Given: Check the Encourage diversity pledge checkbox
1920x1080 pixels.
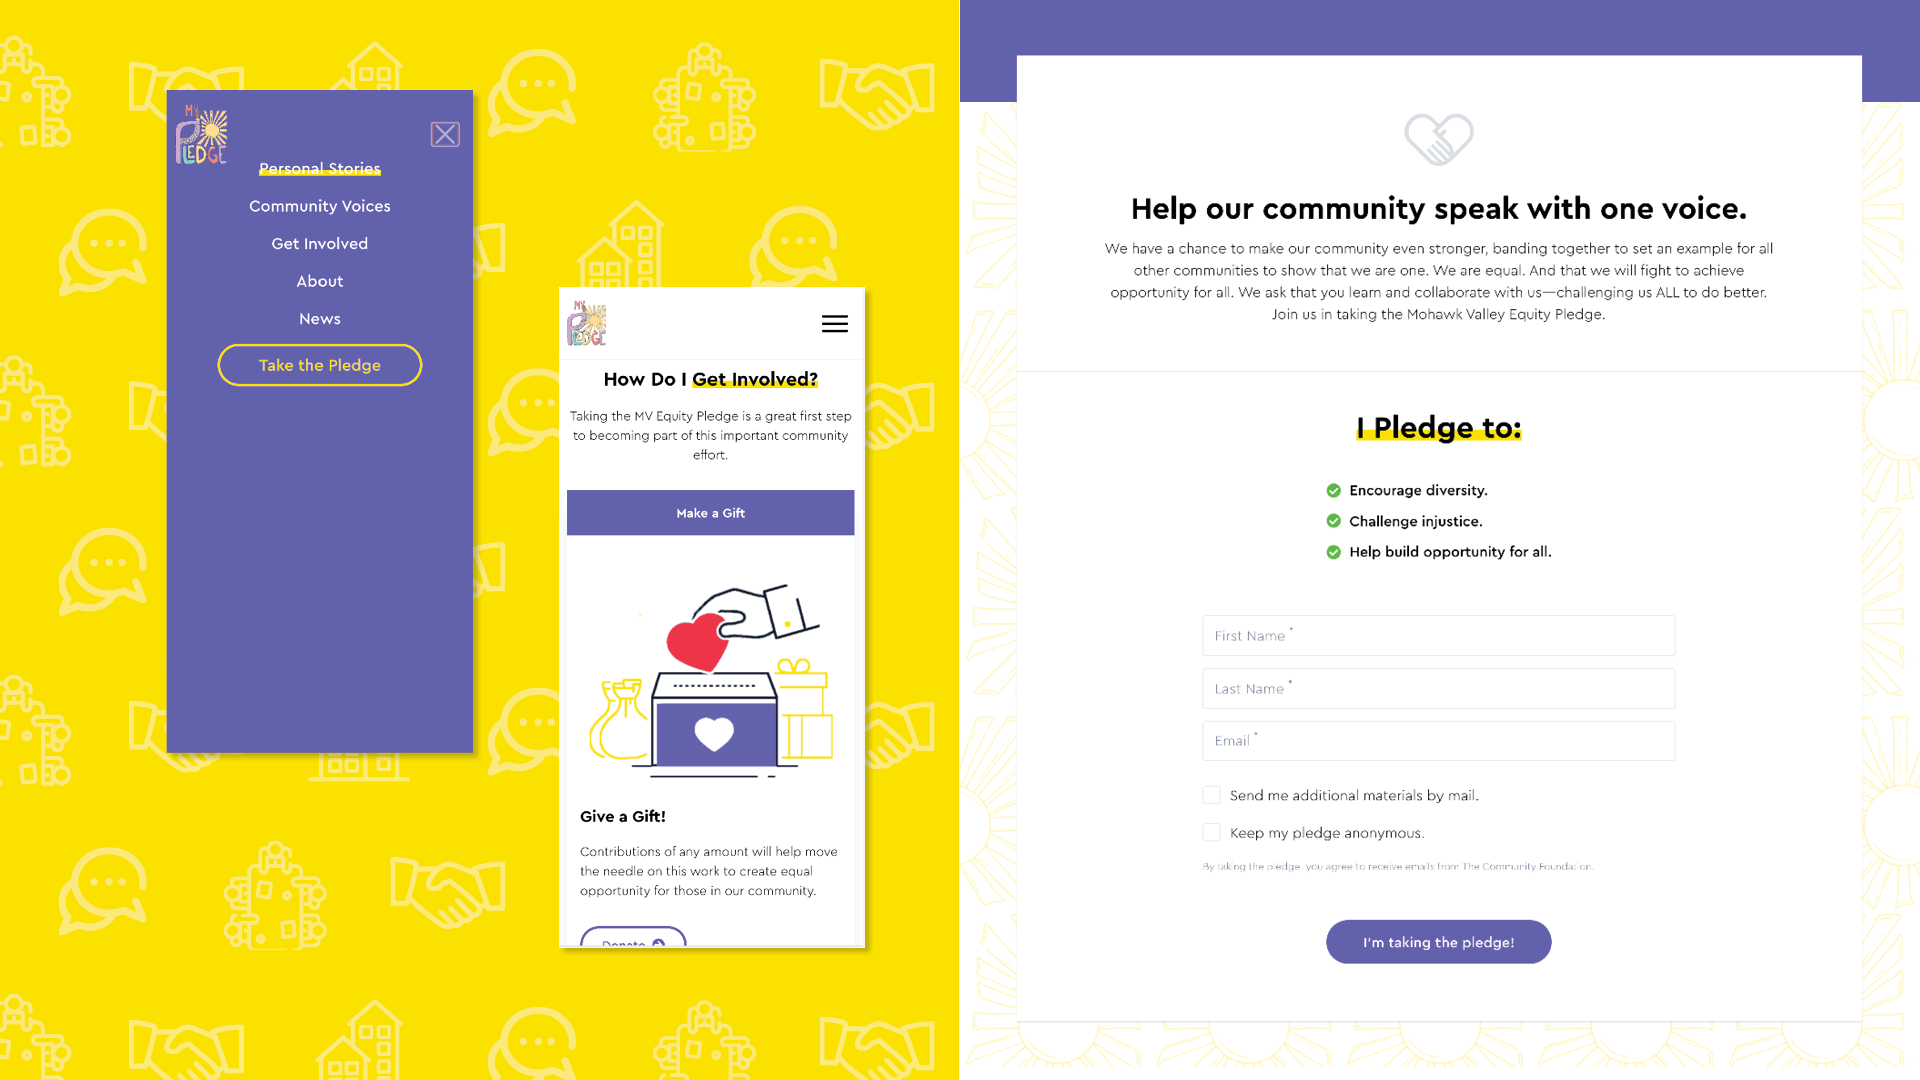Looking at the screenshot, I should coord(1333,489).
